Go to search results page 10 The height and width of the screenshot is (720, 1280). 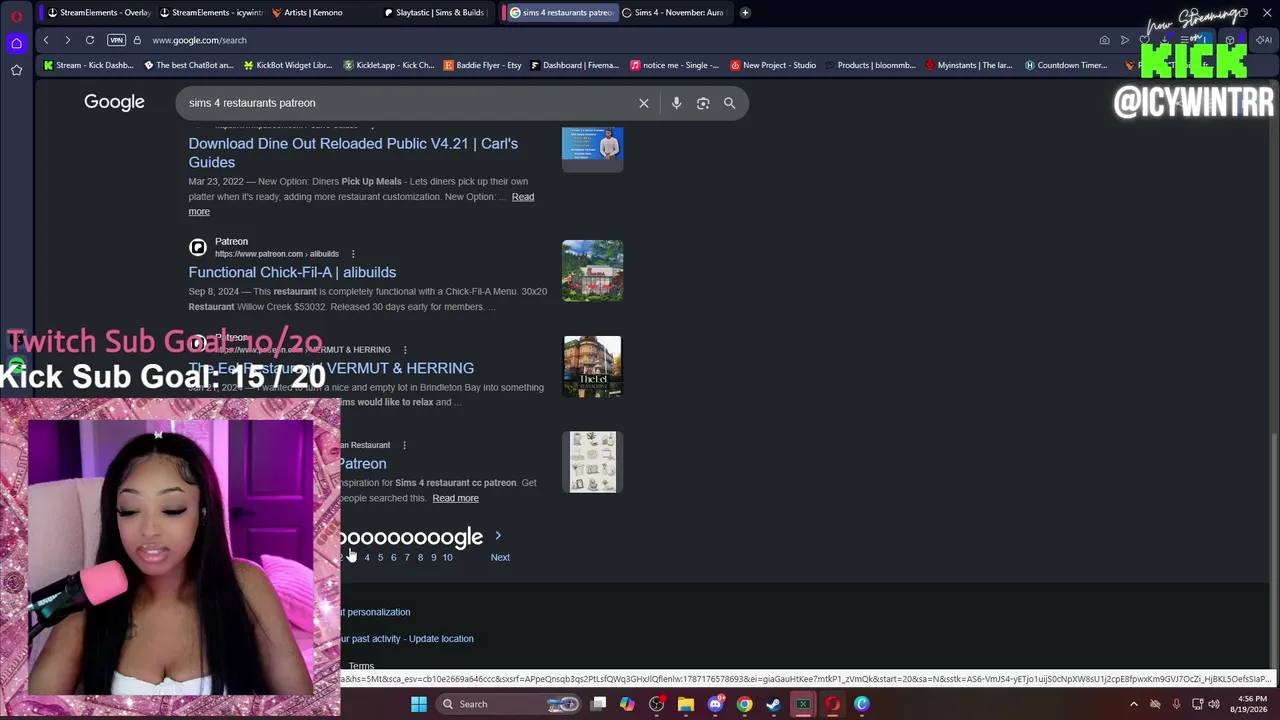click(447, 557)
